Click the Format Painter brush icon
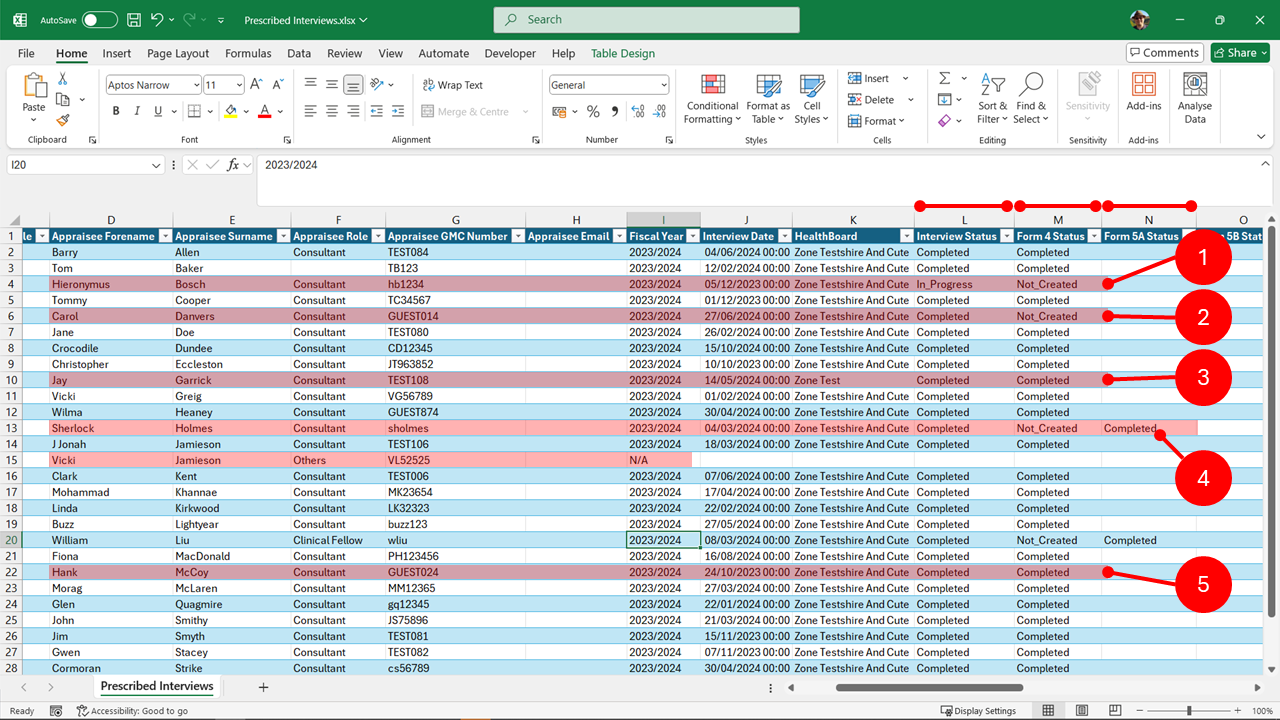The image size is (1280, 720). coord(63,120)
